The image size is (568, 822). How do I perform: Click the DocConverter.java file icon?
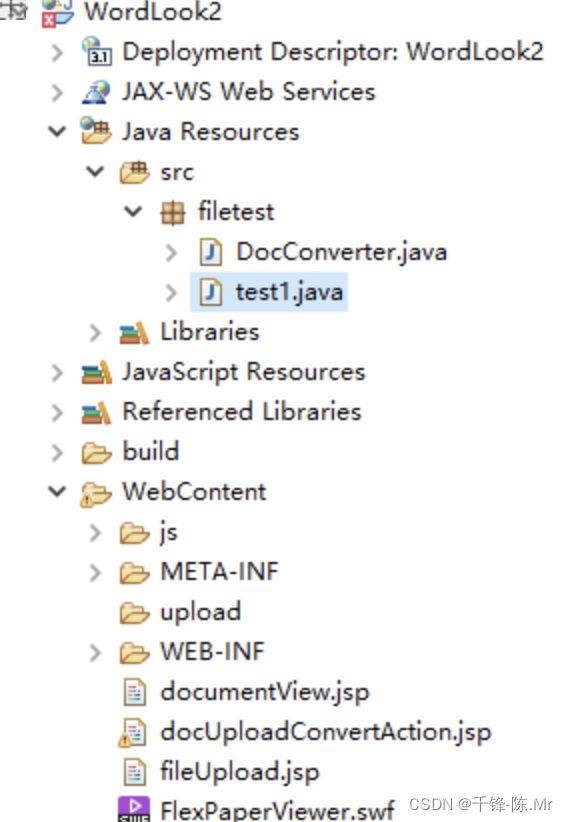[x=211, y=252]
